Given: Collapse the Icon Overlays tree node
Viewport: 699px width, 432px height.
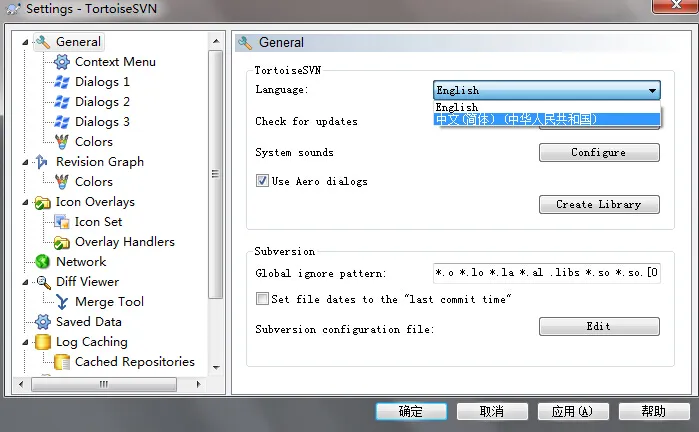Looking at the screenshot, I should pyautogui.click(x=25, y=202).
